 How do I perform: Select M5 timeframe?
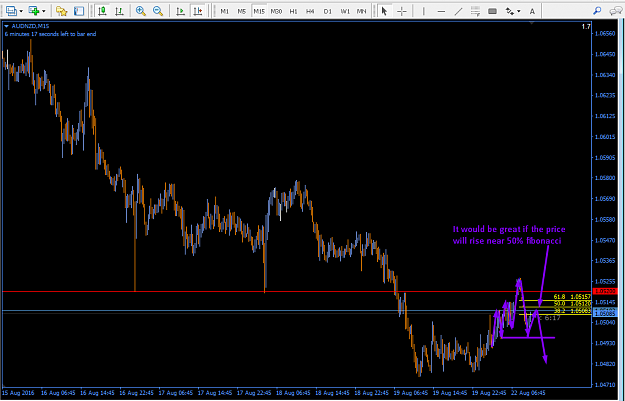pyautogui.click(x=242, y=12)
